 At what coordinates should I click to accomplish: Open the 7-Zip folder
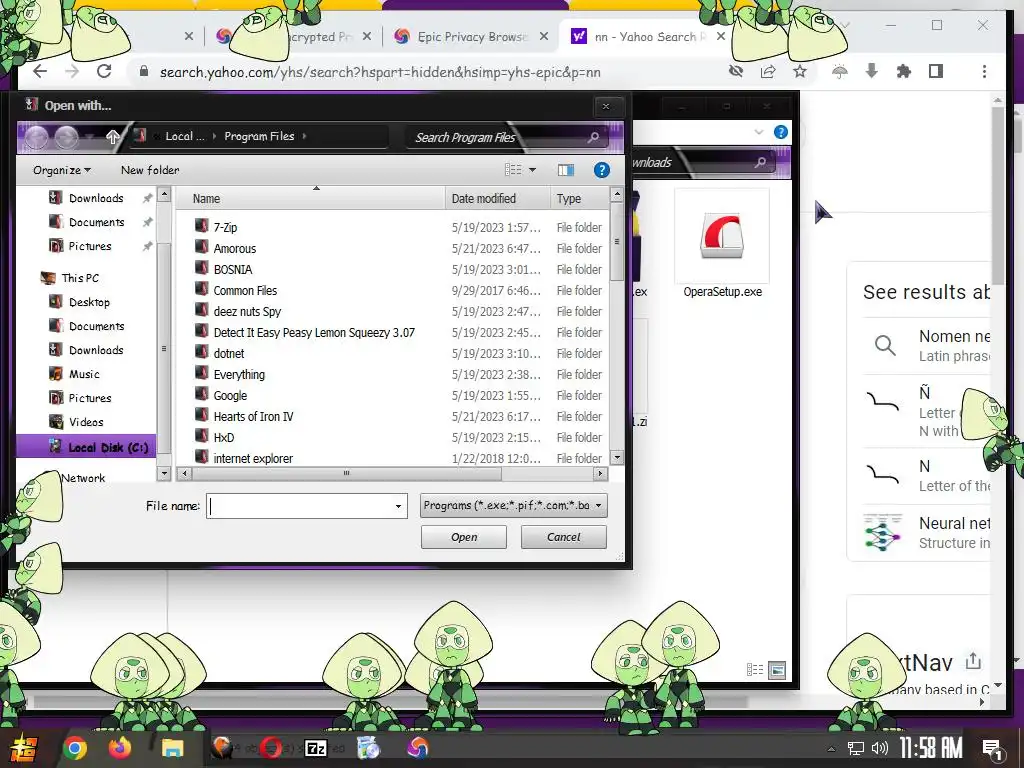[225, 227]
